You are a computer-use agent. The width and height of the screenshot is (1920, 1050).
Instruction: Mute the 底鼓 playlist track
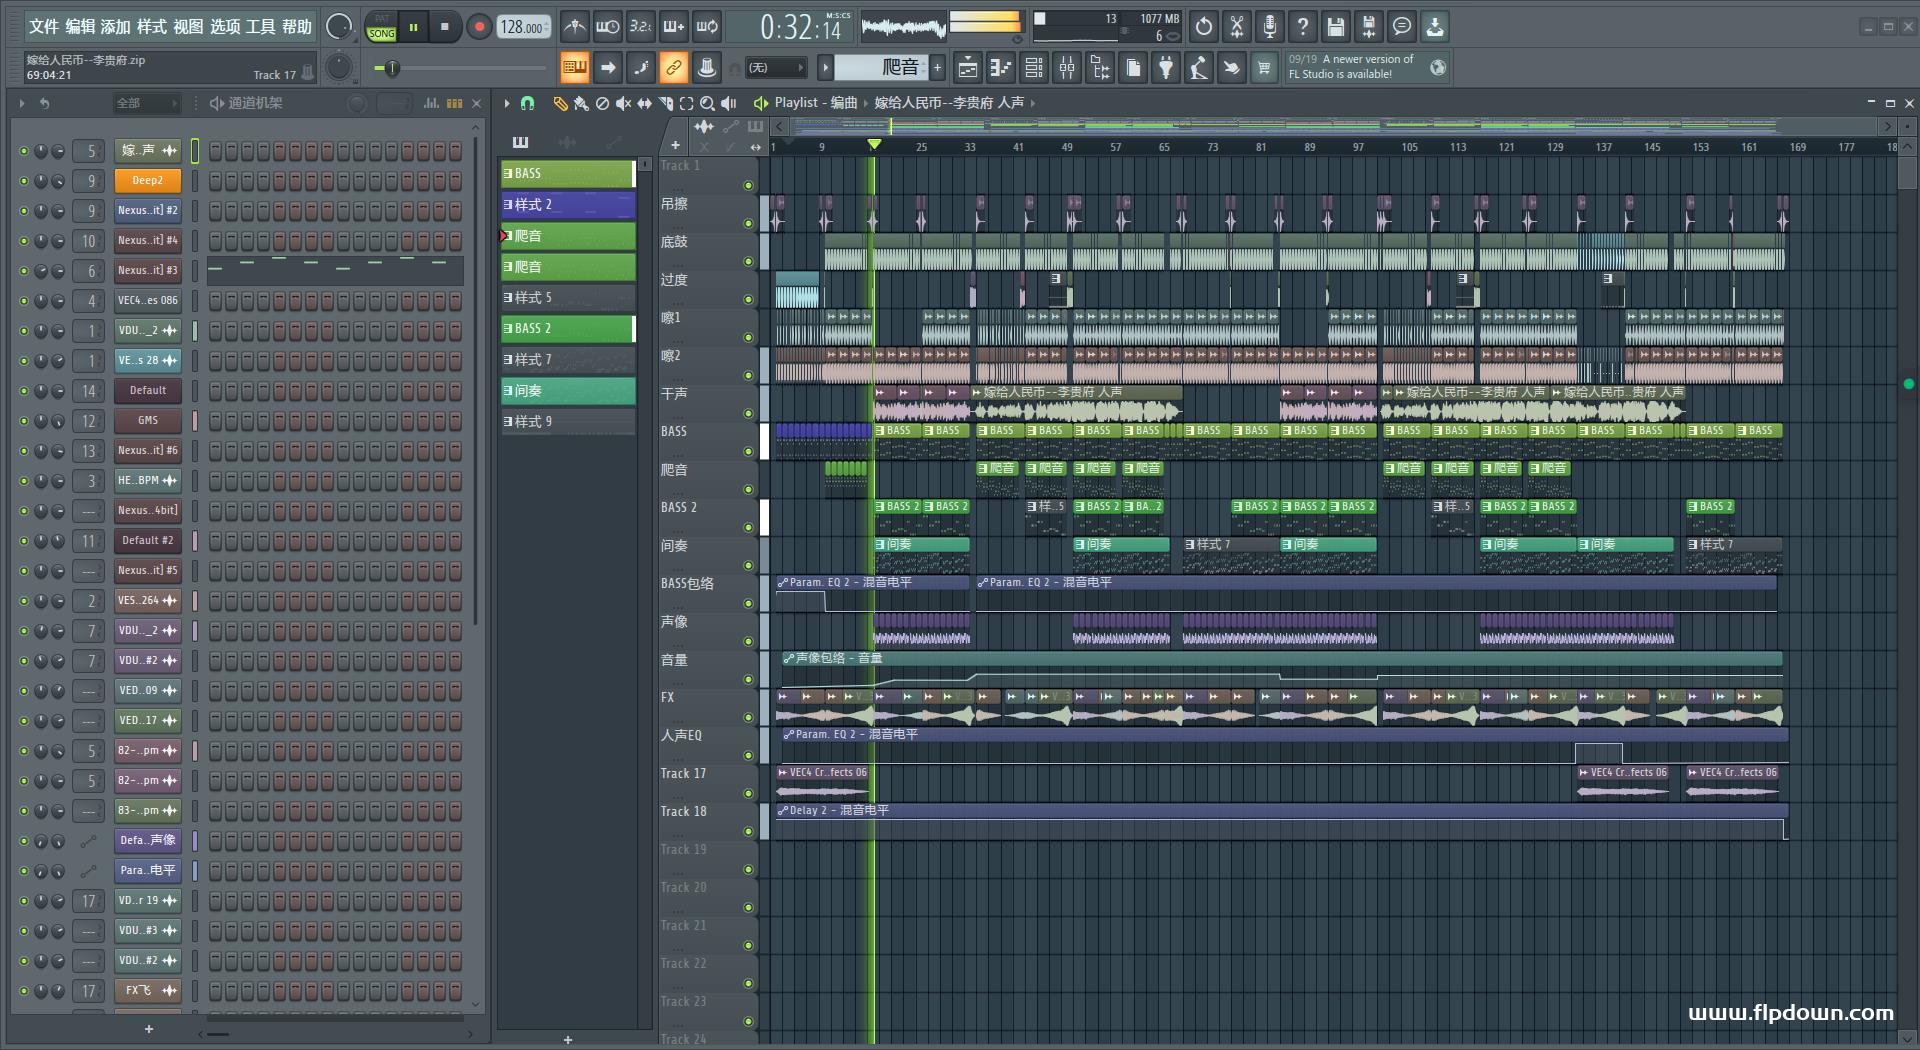pyautogui.click(x=748, y=262)
